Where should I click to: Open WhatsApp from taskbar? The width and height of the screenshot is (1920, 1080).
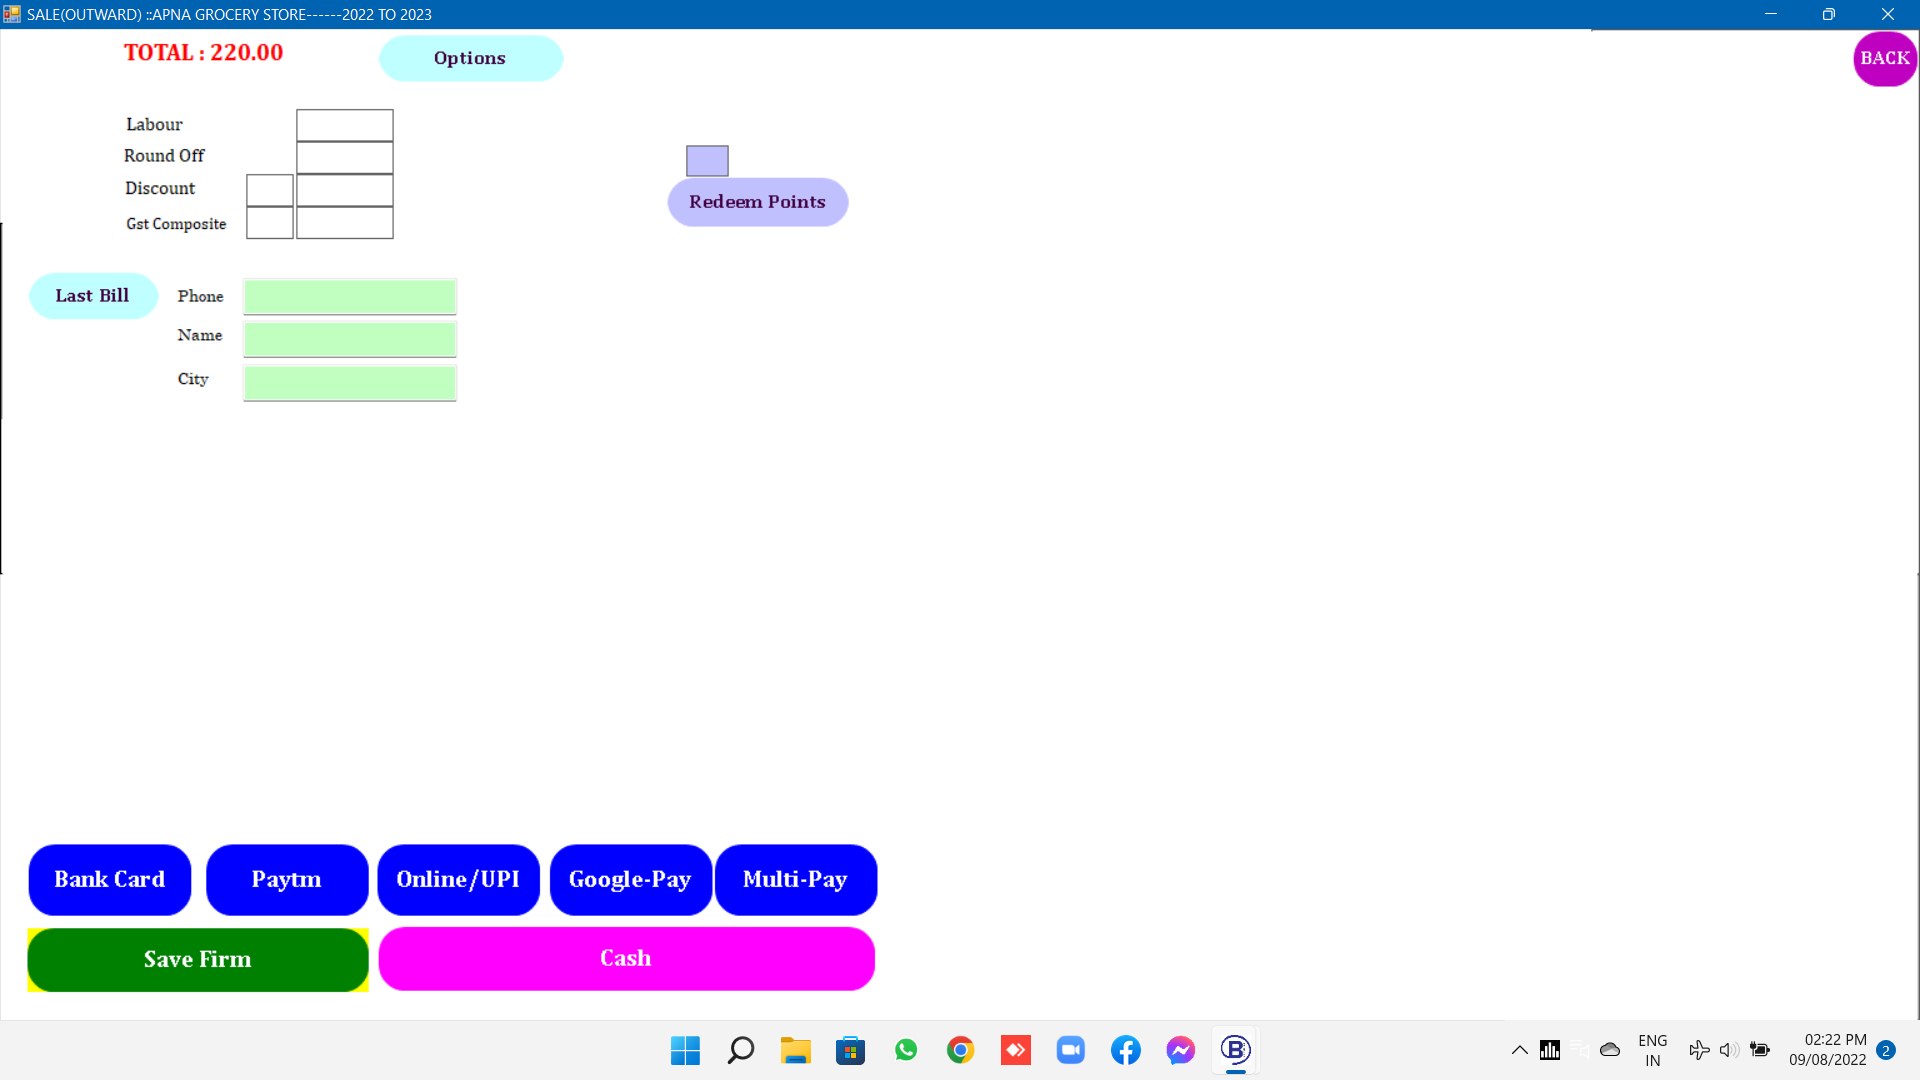pyautogui.click(x=906, y=1050)
